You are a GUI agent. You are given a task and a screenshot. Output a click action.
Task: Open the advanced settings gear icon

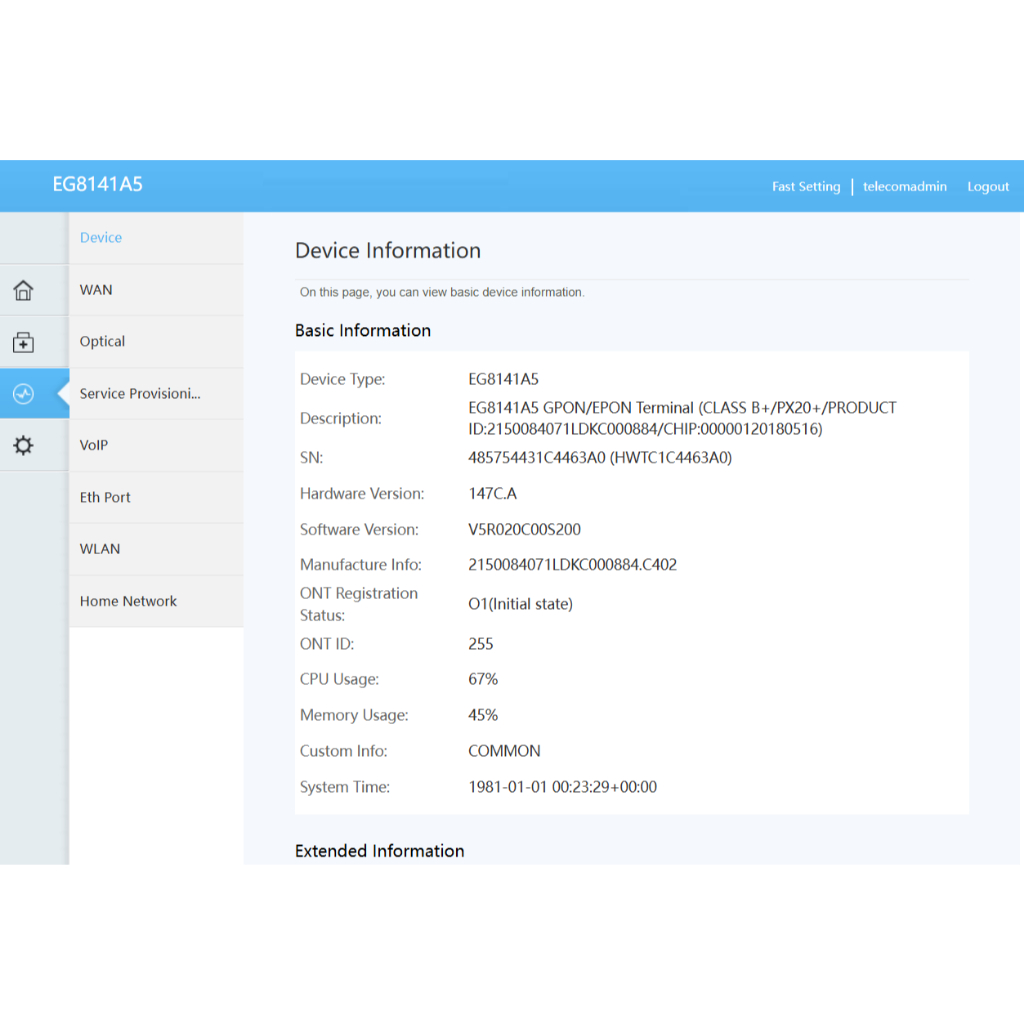[x=23, y=446]
